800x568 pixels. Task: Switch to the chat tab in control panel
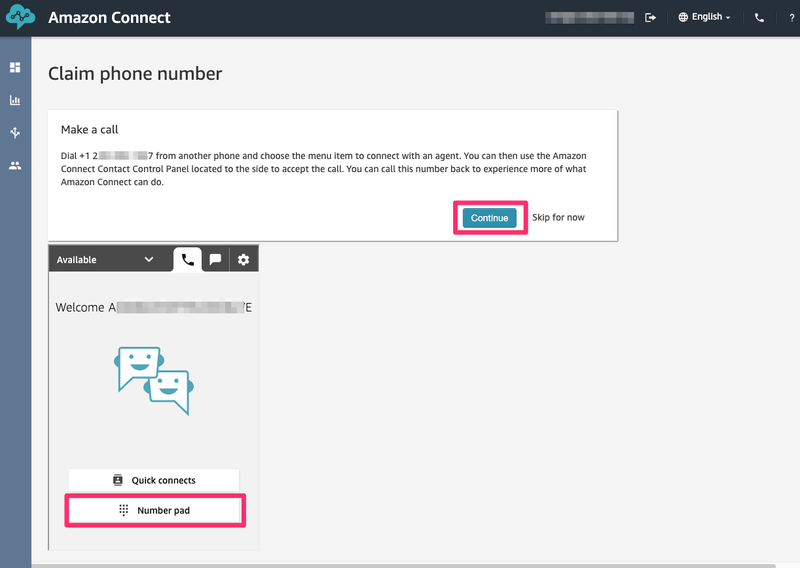tap(215, 259)
